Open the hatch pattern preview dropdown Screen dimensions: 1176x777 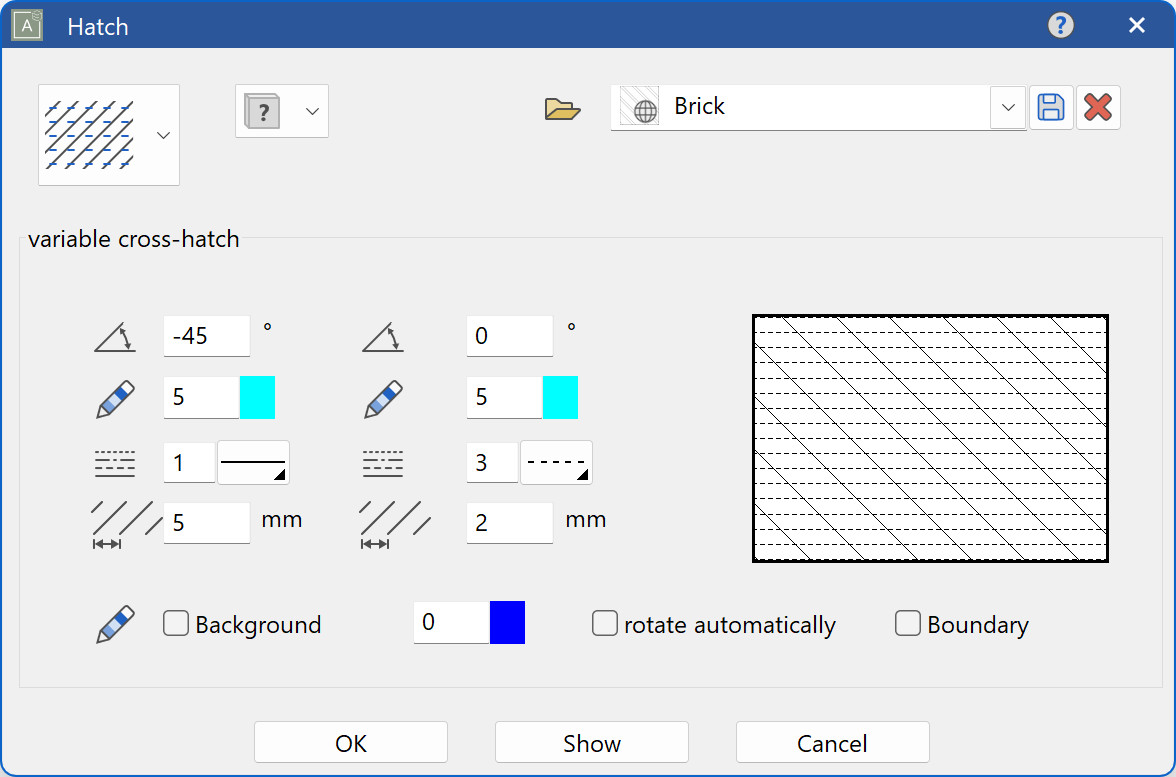(163, 135)
